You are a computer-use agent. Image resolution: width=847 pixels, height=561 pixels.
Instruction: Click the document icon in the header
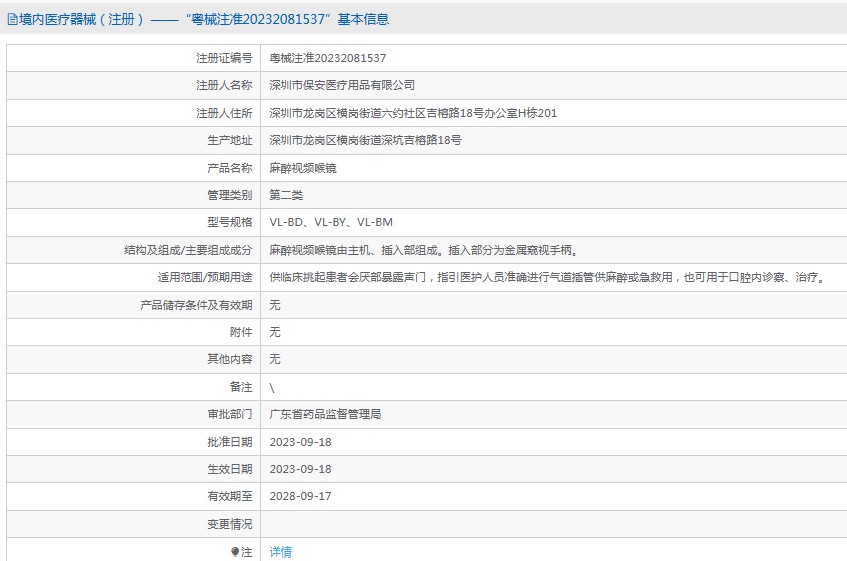pyautogui.click(x=12, y=19)
